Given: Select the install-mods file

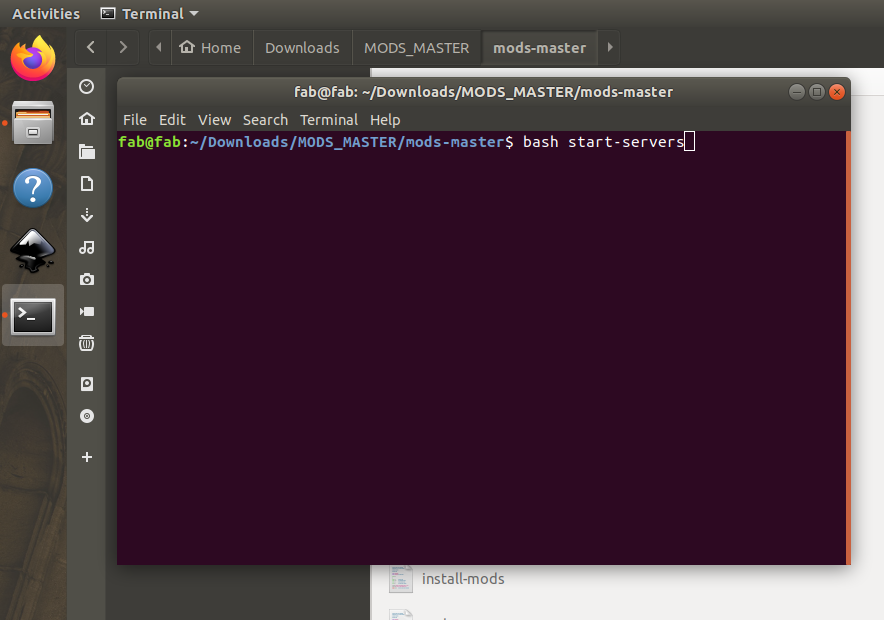Looking at the screenshot, I should [462, 579].
